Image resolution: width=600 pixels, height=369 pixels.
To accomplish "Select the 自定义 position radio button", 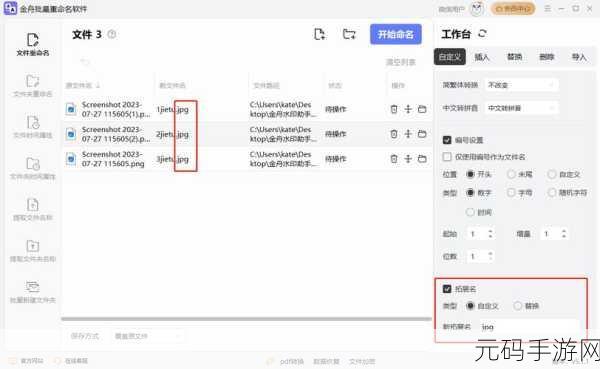I will click(x=551, y=174).
